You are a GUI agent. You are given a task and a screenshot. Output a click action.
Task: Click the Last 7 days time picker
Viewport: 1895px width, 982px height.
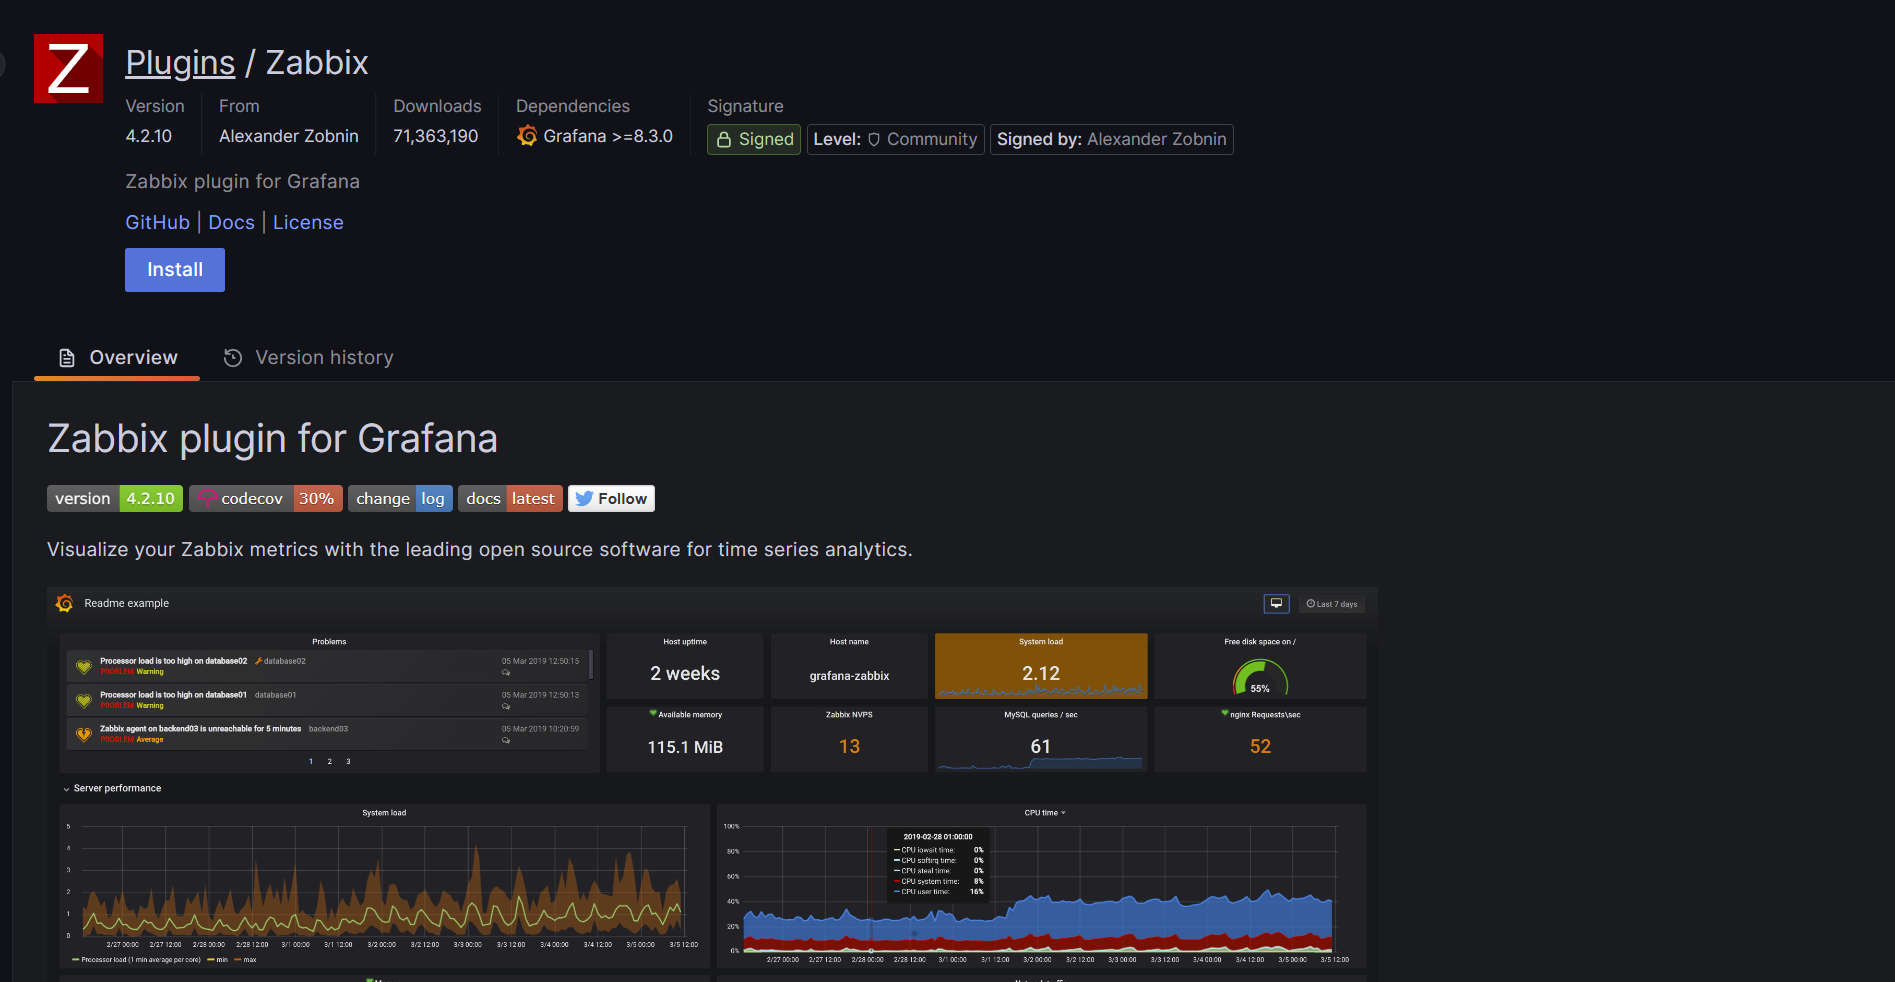tap(1332, 603)
